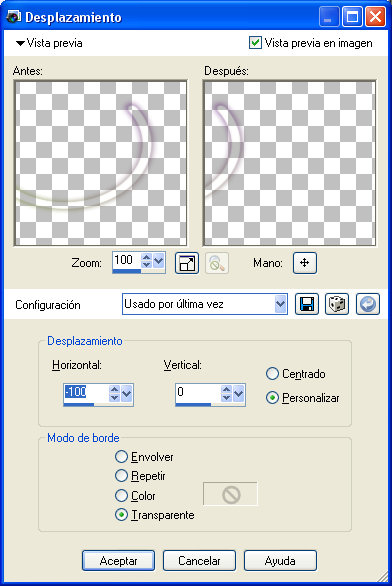Click the Después preview thumbnail

[290, 163]
